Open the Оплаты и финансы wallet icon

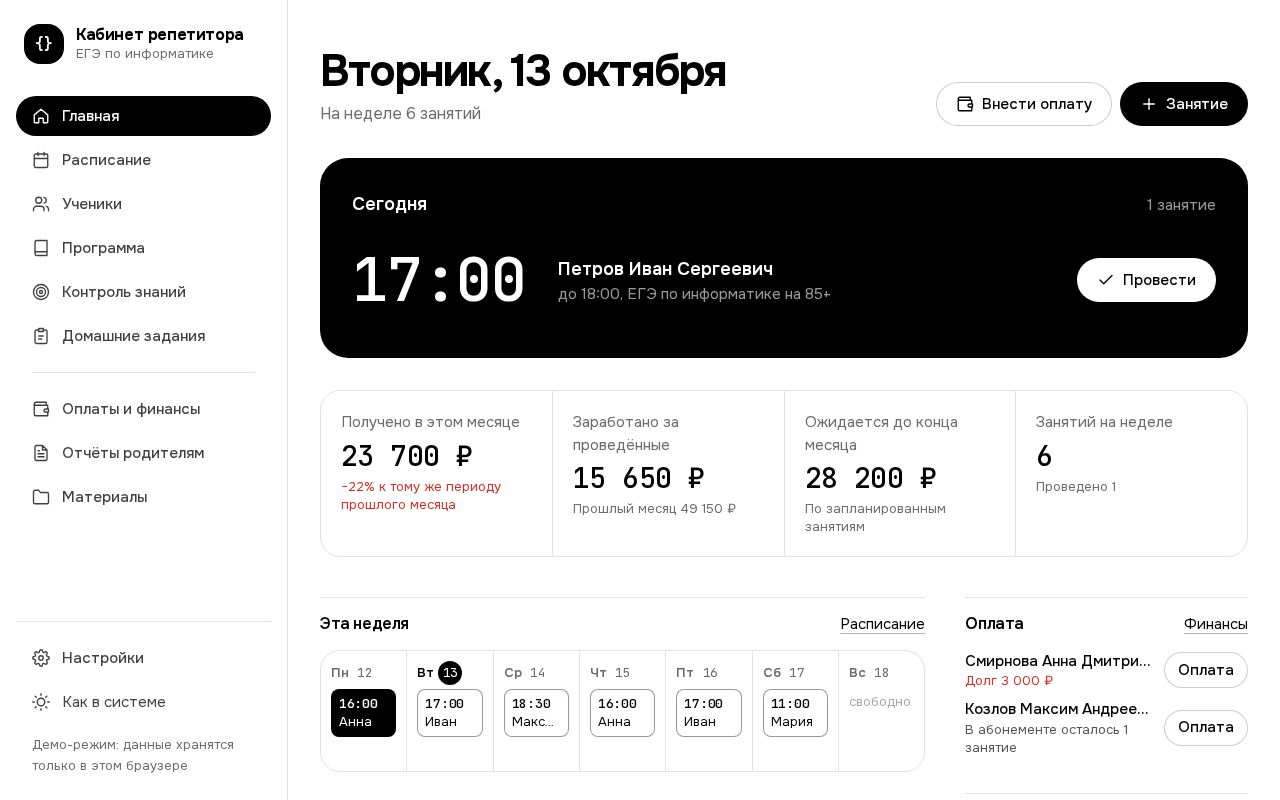(x=41, y=409)
